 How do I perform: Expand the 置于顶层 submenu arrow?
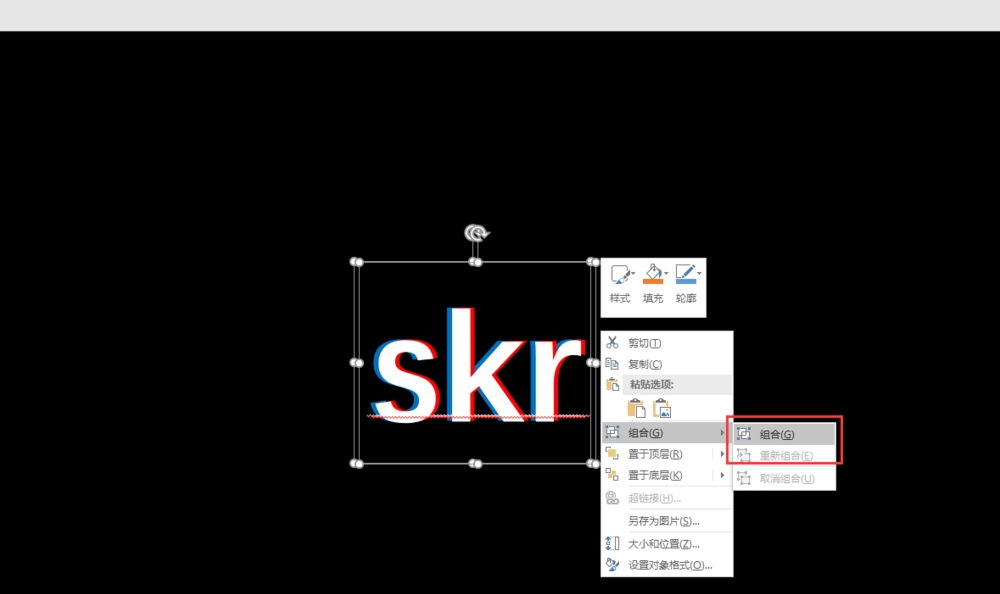[x=724, y=454]
